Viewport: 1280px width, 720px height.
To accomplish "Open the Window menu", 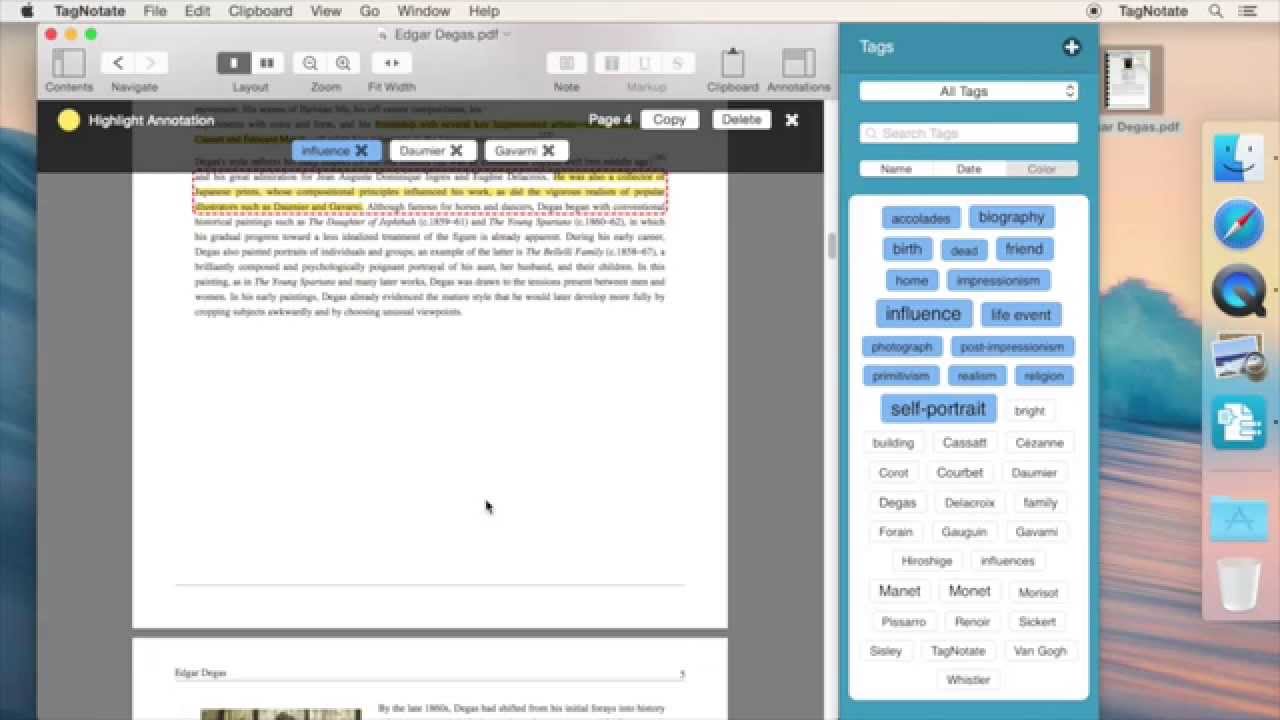I will [423, 11].
